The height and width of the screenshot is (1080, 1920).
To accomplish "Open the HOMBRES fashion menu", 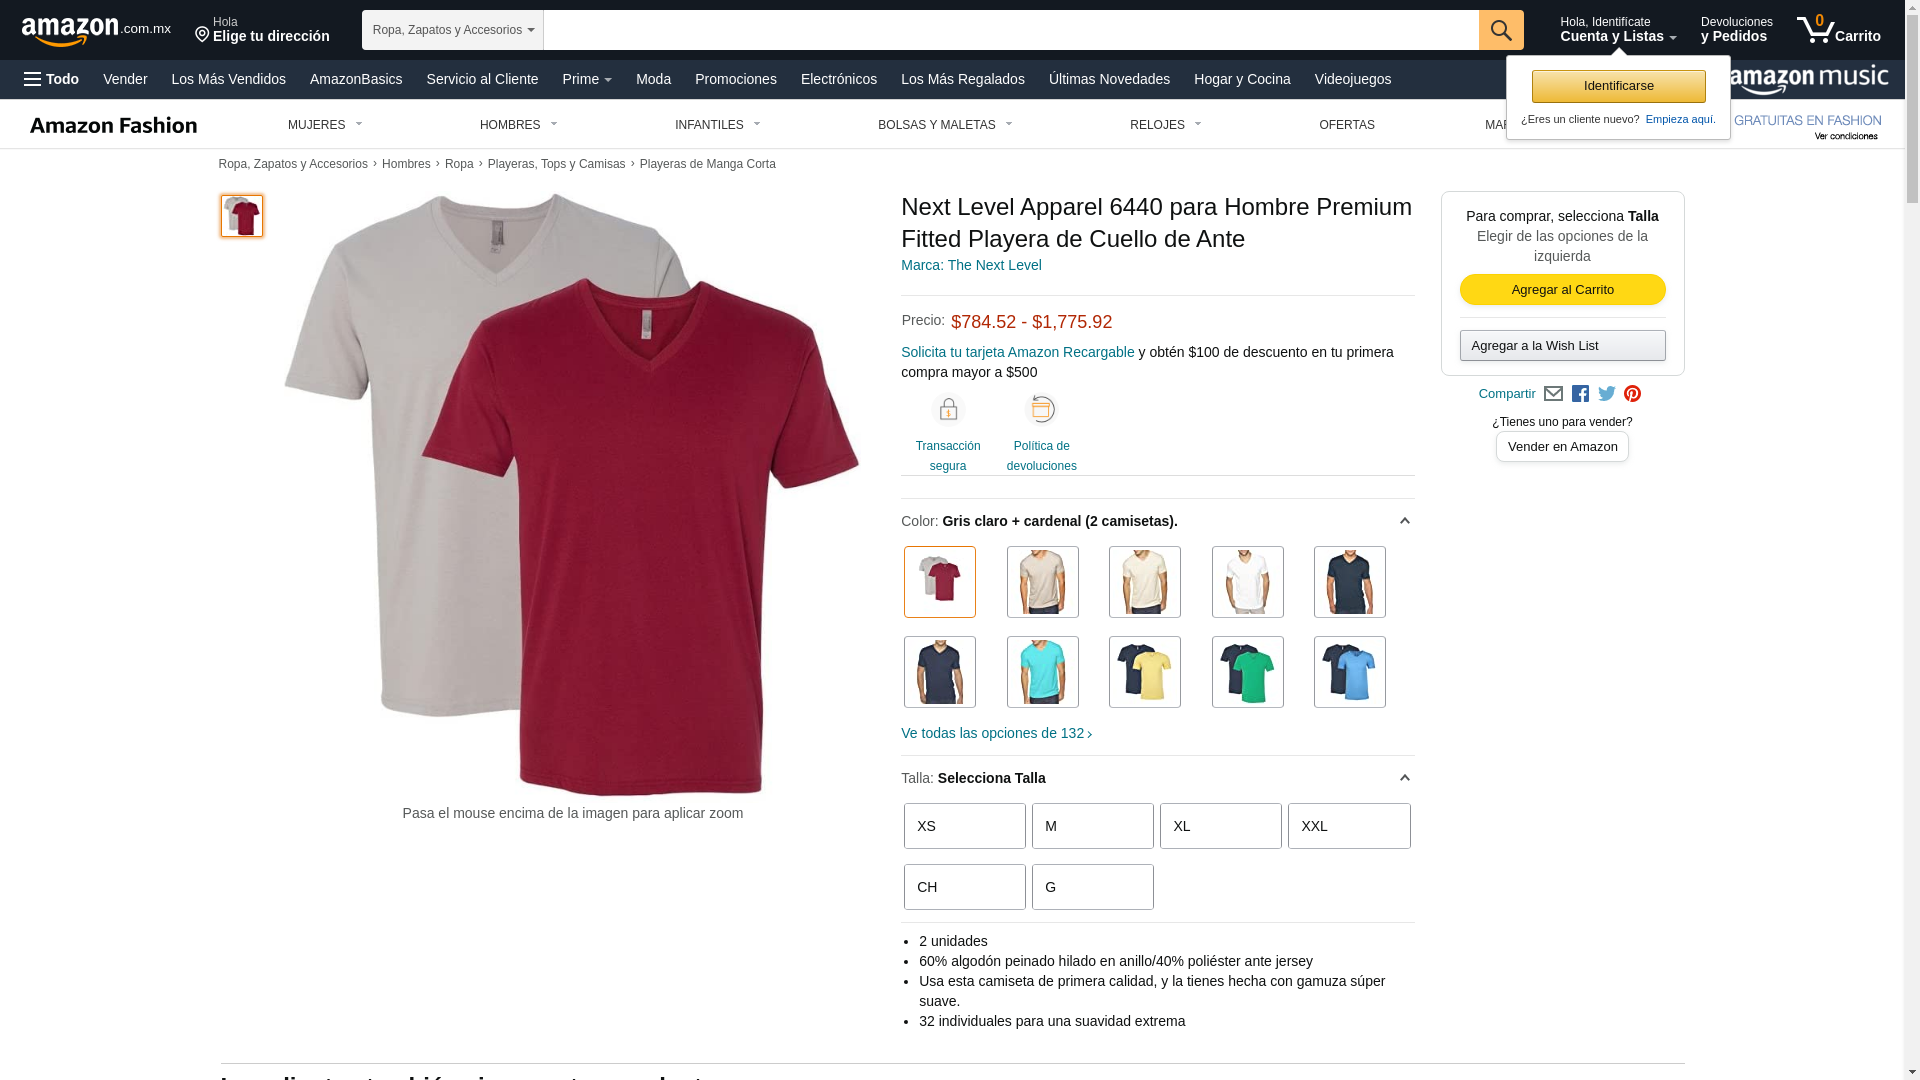I will coord(519,125).
